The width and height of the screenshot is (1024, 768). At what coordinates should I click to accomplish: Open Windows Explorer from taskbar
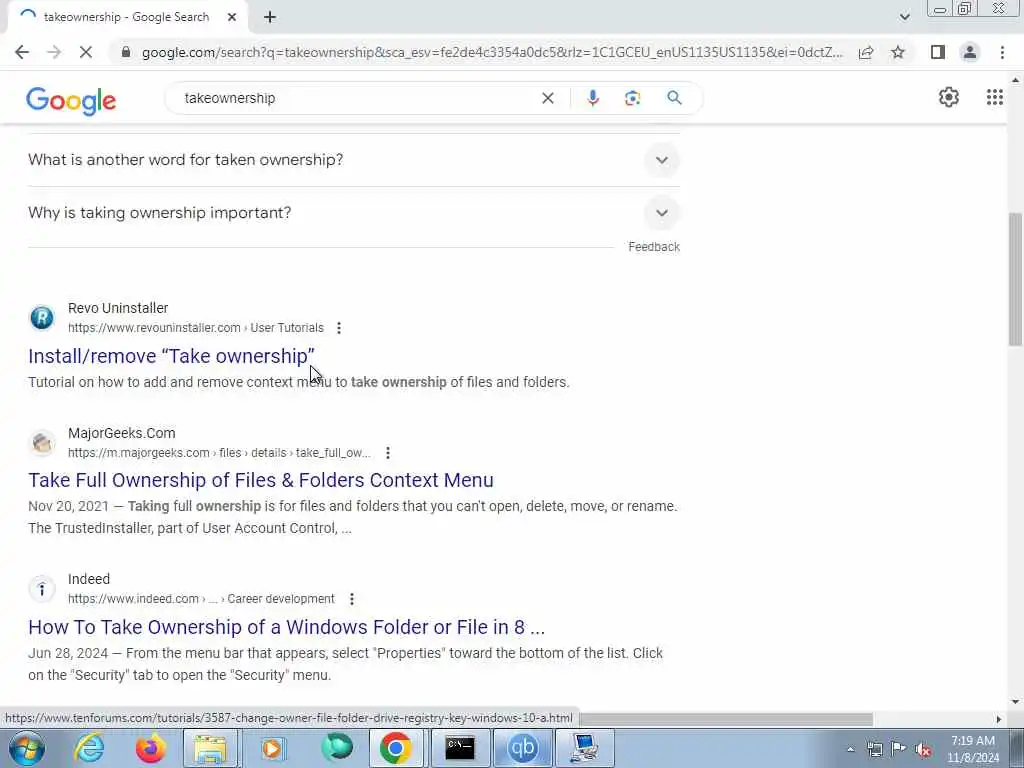pyautogui.click(x=210, y=748)
